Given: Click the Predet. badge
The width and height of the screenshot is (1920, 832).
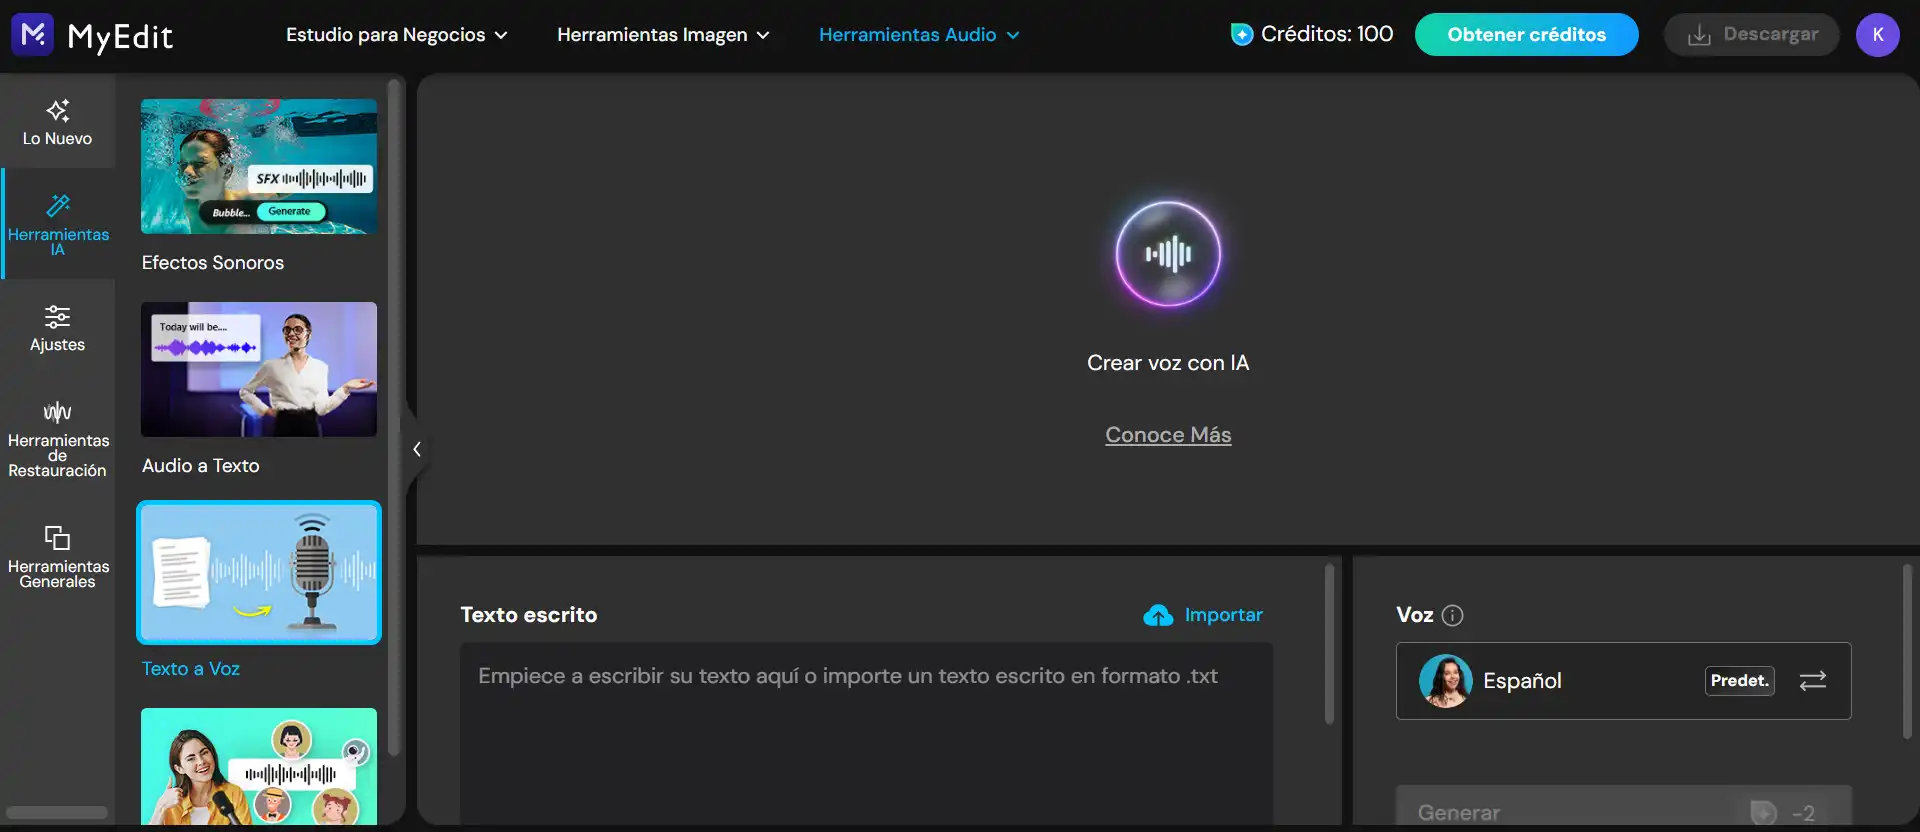Looking at the screenshot, I should tap(1740, 681).
